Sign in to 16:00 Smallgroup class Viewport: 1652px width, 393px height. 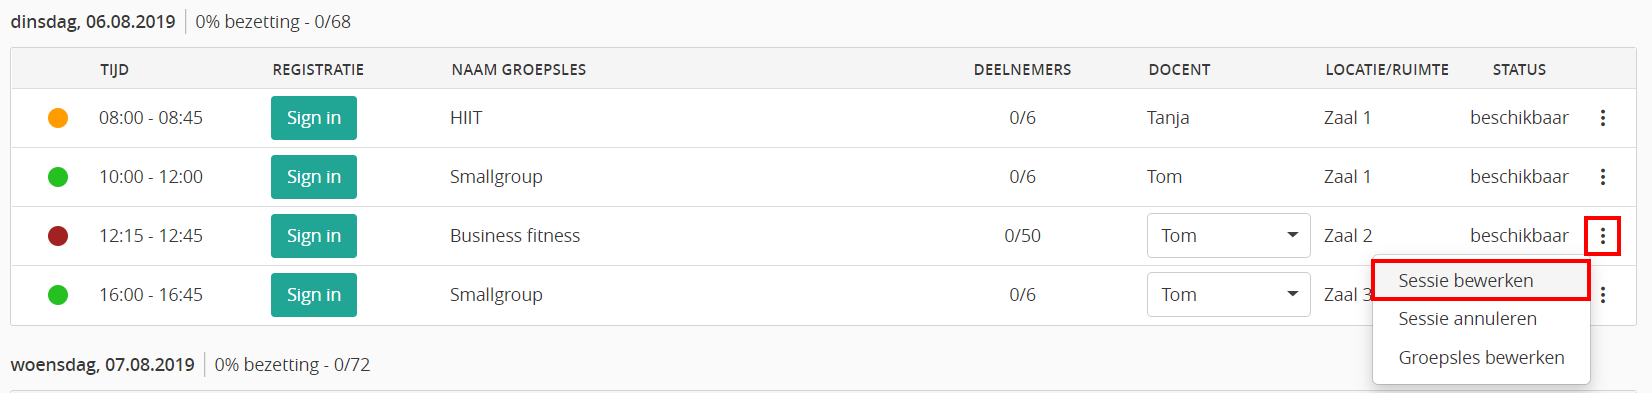pos(314,295)
